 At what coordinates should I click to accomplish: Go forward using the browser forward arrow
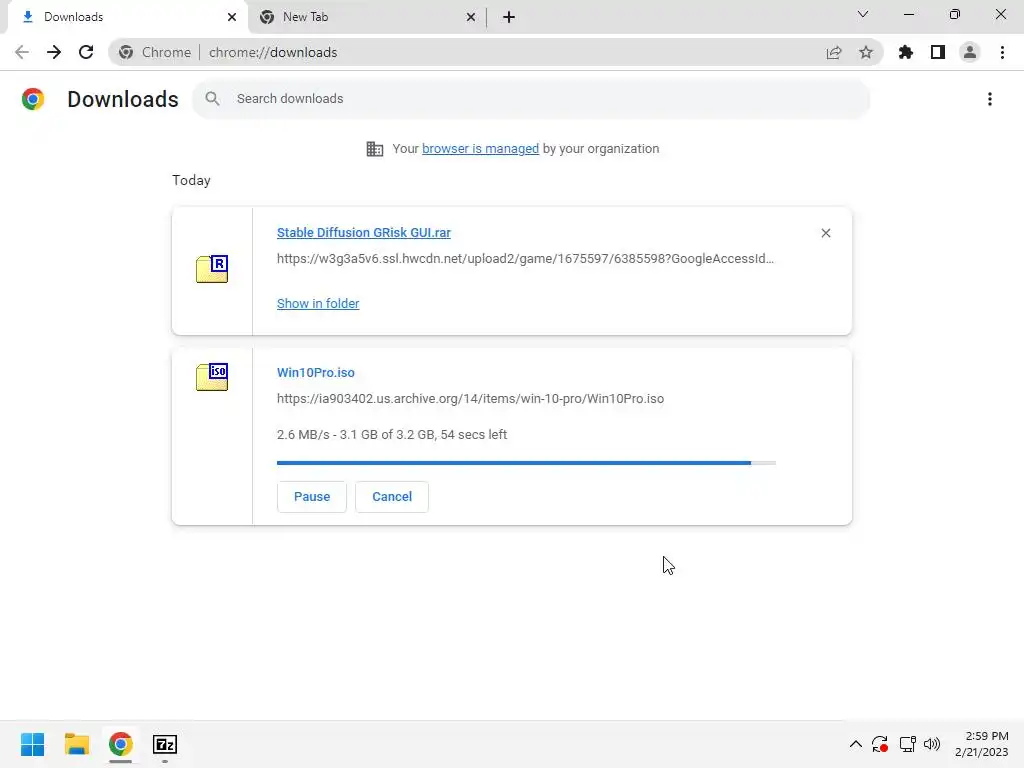[x=54, y=52]
